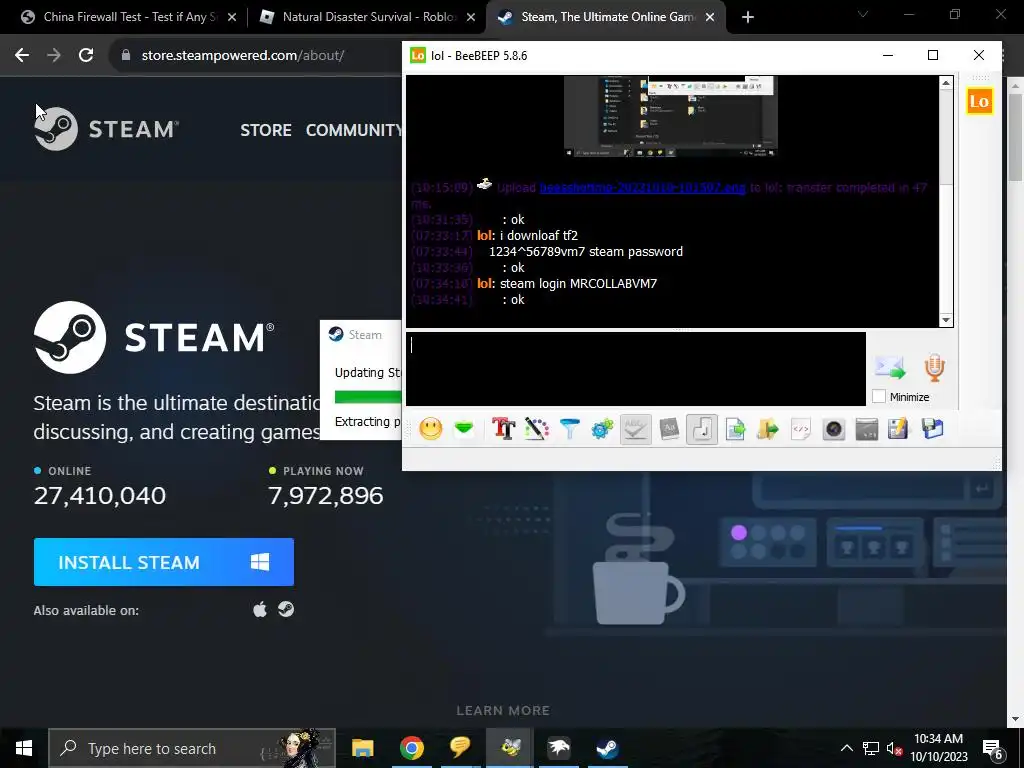The height and width of the screenshot is (768, 1024).
Task: Open Steam from the taskbar
Action: pos(607,748)
